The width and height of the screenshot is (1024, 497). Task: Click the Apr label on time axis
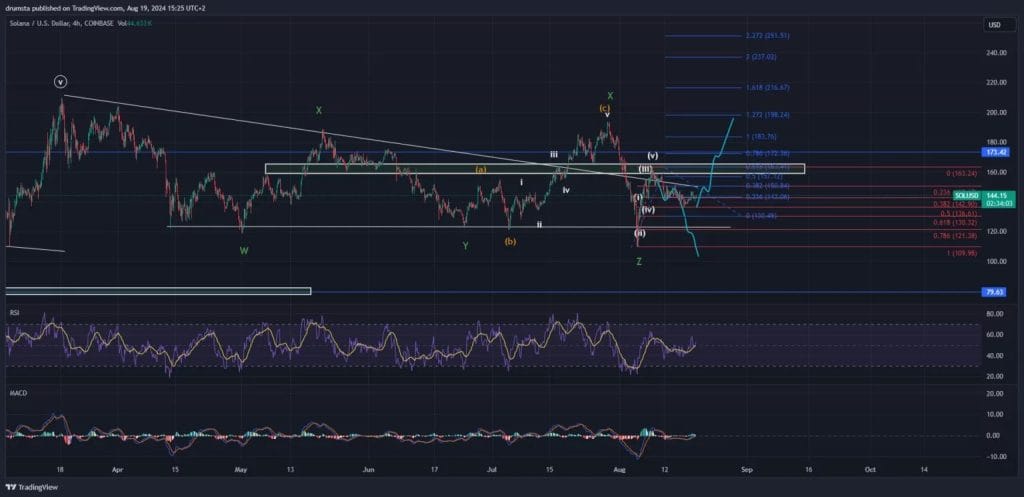[x=118, y=468]
